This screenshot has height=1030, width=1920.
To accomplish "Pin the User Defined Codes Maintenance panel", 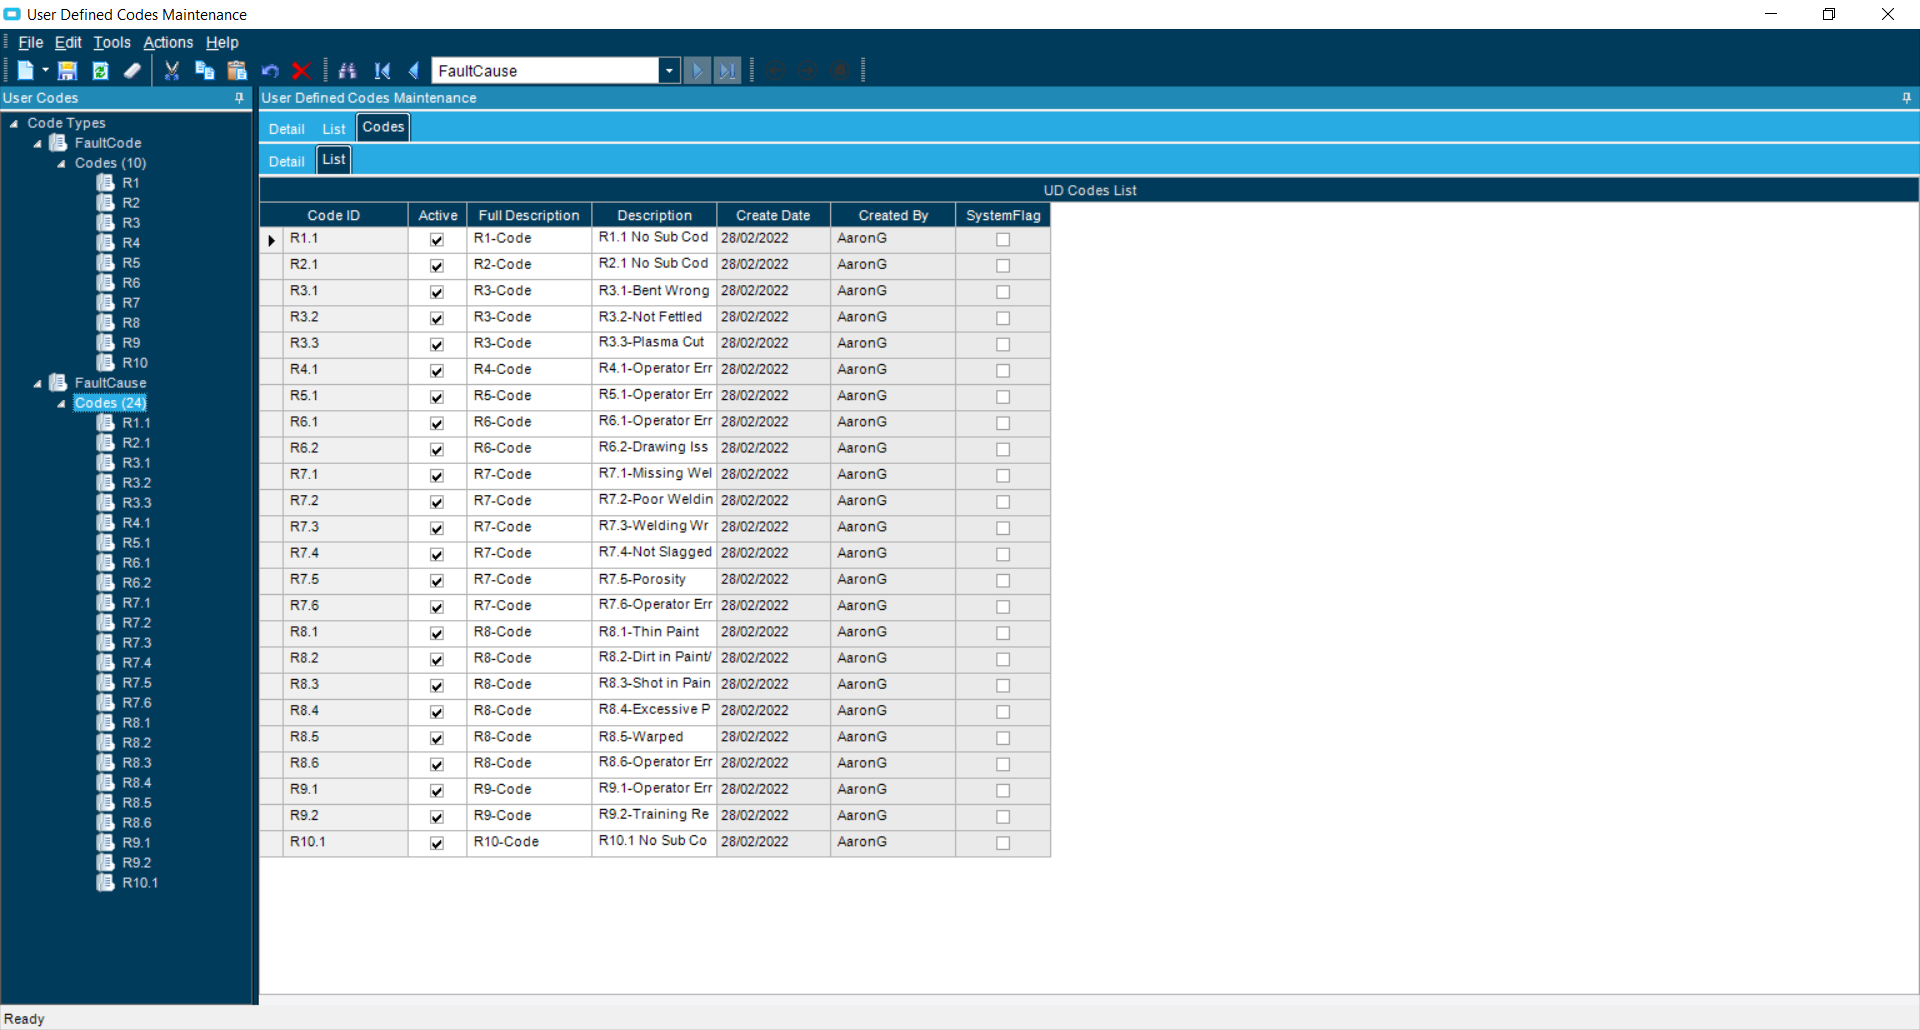I will coord(1906,98).
